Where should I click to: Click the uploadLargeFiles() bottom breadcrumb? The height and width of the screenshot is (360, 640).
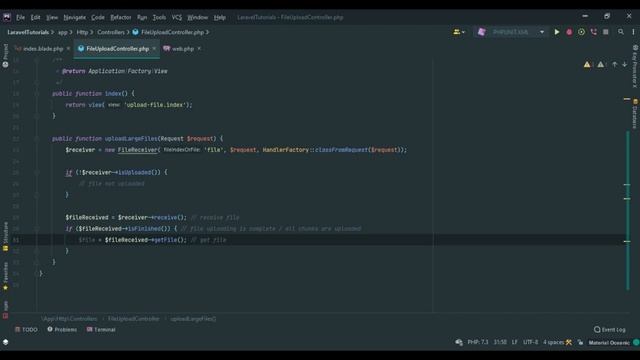[193, 319]
